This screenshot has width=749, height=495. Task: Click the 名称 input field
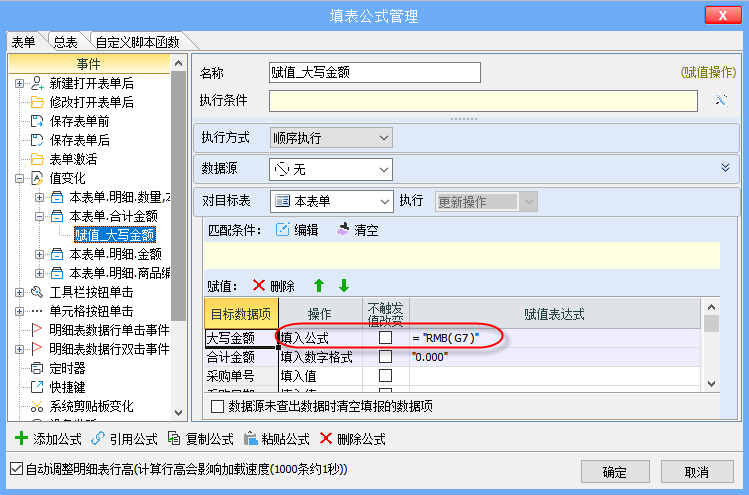pyautogui.click(x=375, y=73)
